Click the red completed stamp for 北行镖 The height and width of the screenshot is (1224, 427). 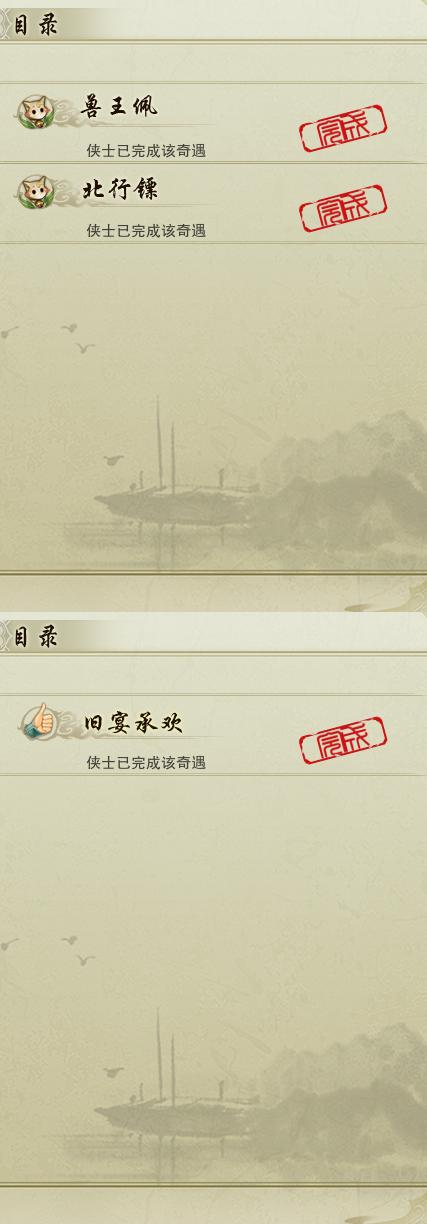(x=343, y=208)
